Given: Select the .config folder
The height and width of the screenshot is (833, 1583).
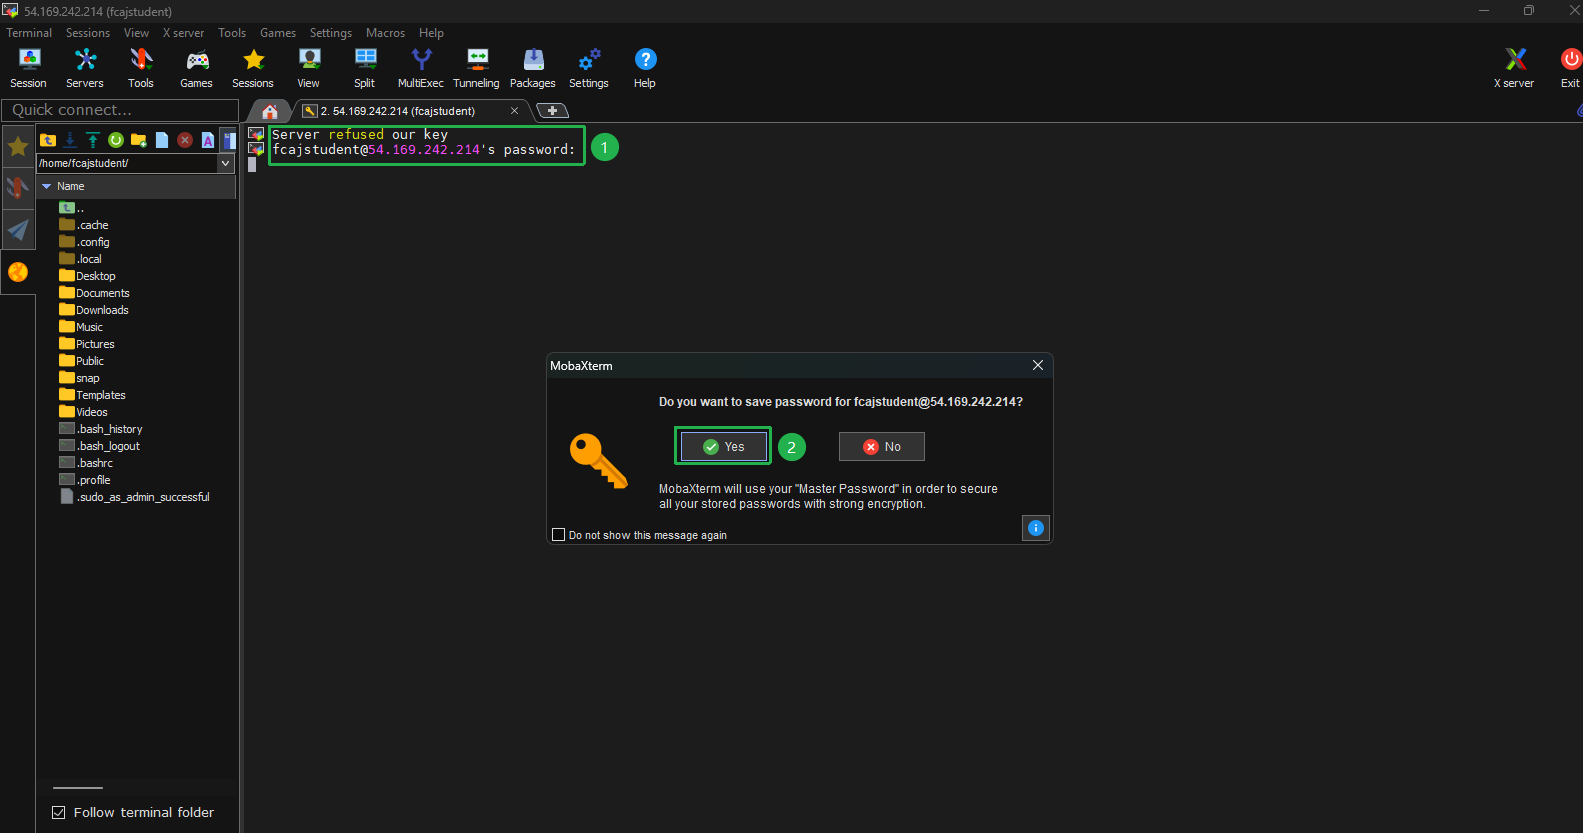Looking at the screenshot, I should tap(85, 242).
